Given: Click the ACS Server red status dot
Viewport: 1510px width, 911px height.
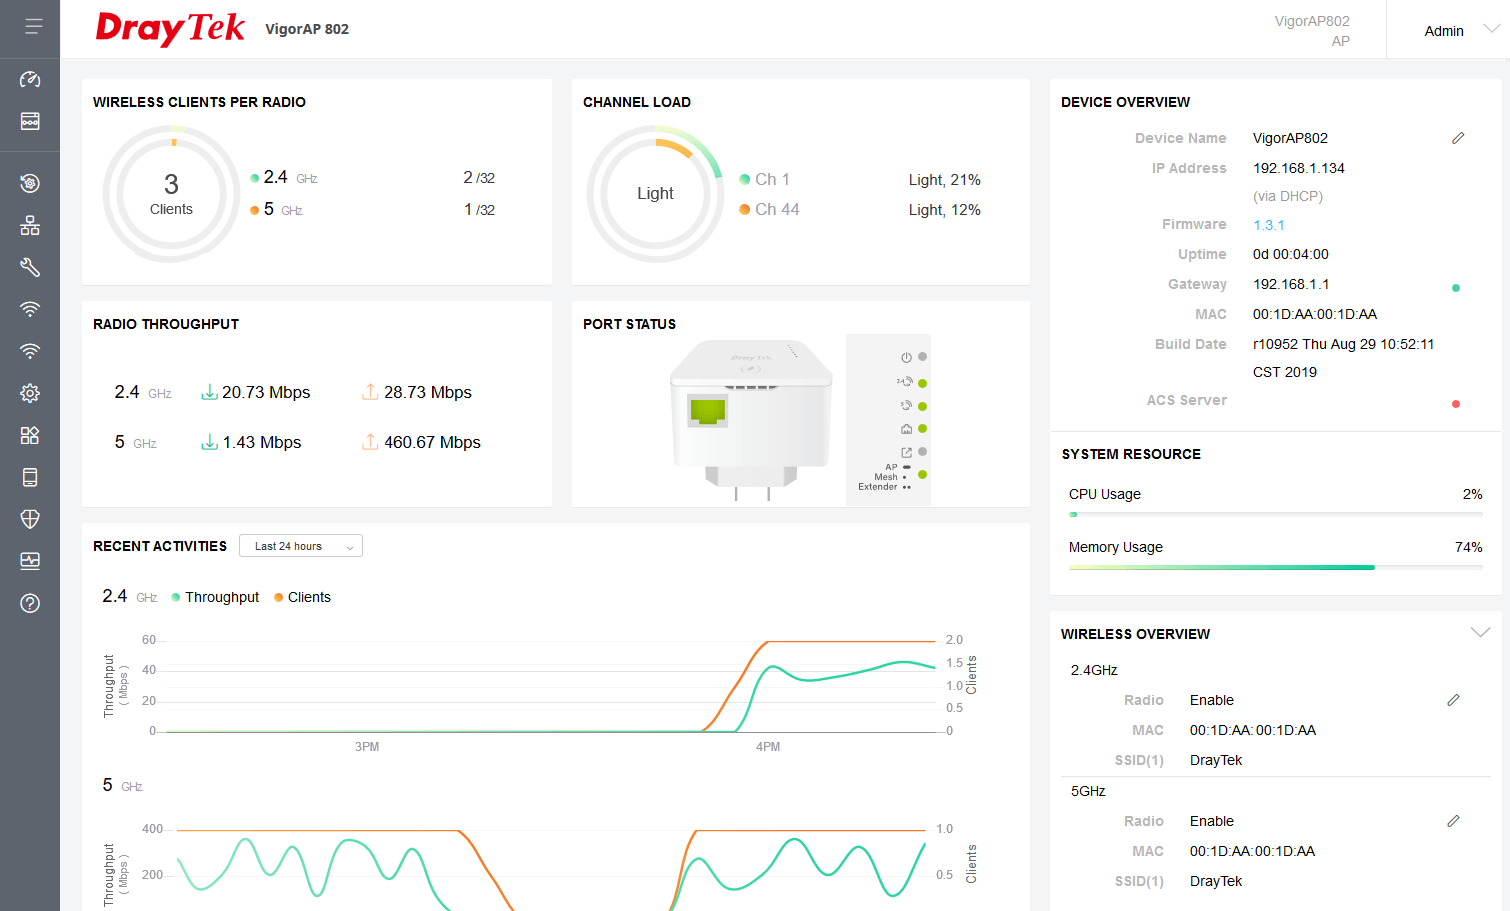Looking at the screenshot, I should 1455,404.
